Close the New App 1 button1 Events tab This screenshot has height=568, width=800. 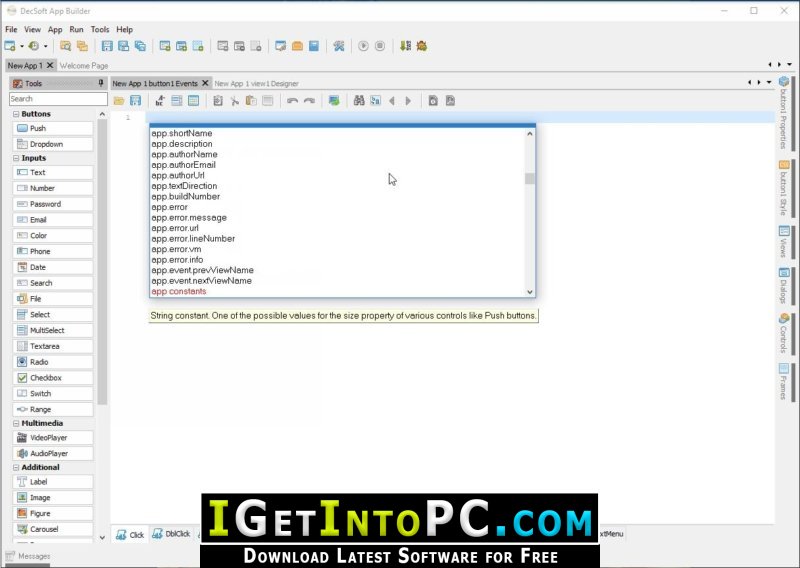click(205, 83)
